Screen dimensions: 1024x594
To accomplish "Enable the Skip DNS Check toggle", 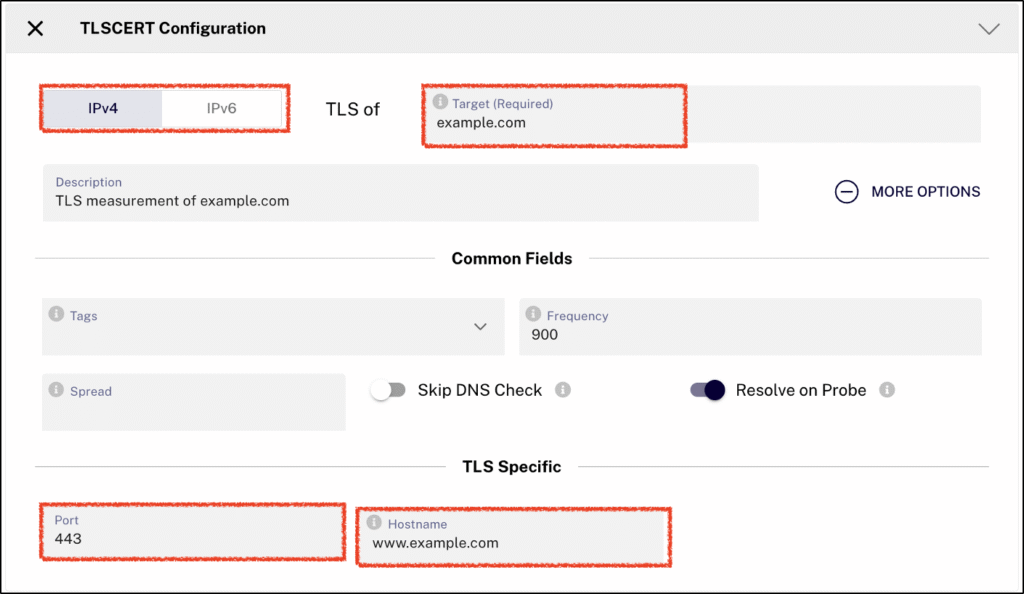I will pyautogui.click(x=389, y=391).
